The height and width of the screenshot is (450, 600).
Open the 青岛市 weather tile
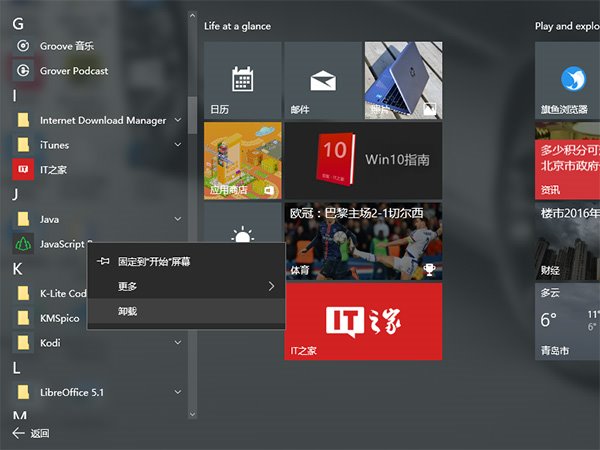coord(567,321)
